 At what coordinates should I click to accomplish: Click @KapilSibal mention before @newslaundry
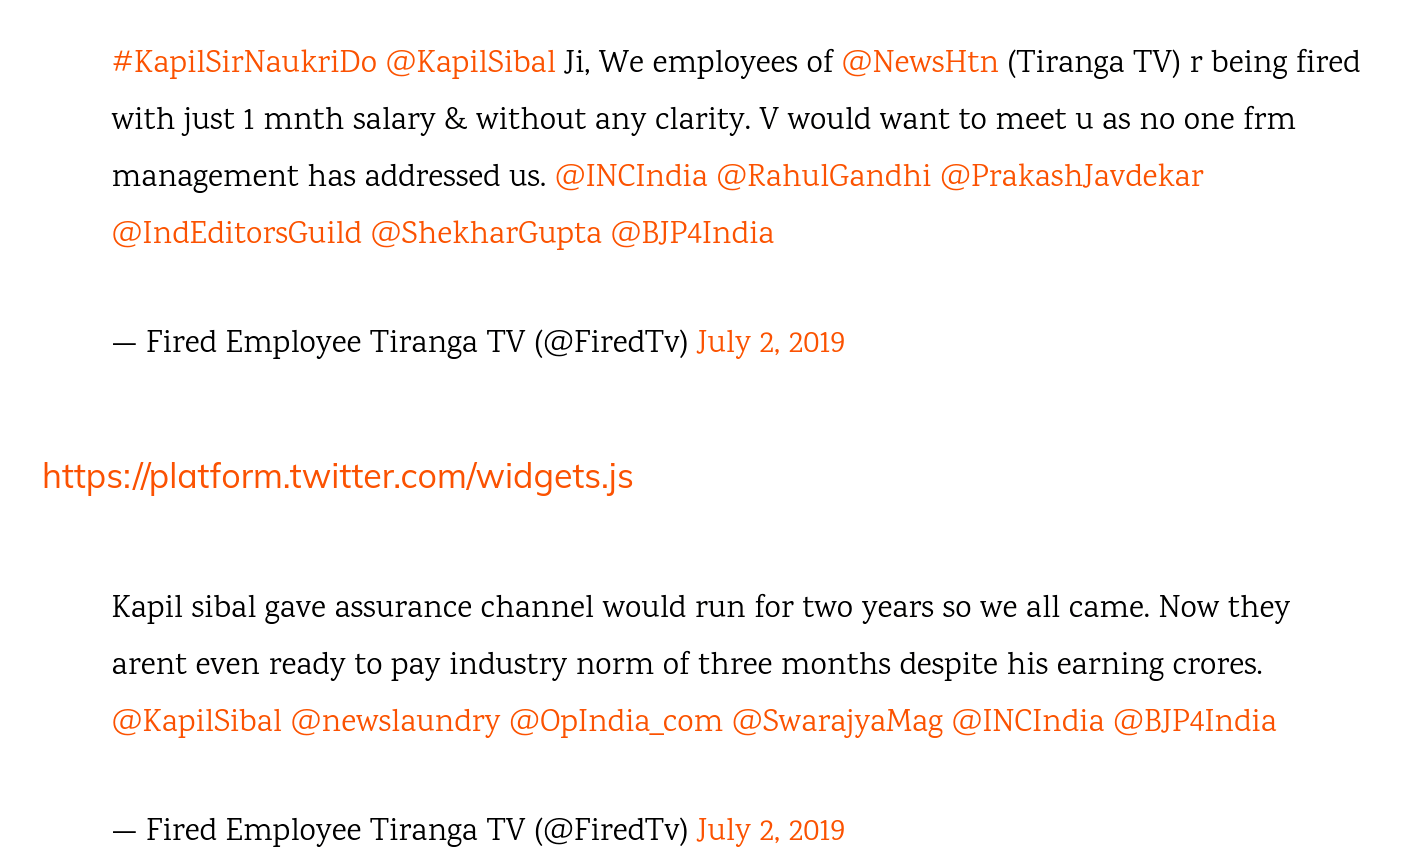[197, 722]
